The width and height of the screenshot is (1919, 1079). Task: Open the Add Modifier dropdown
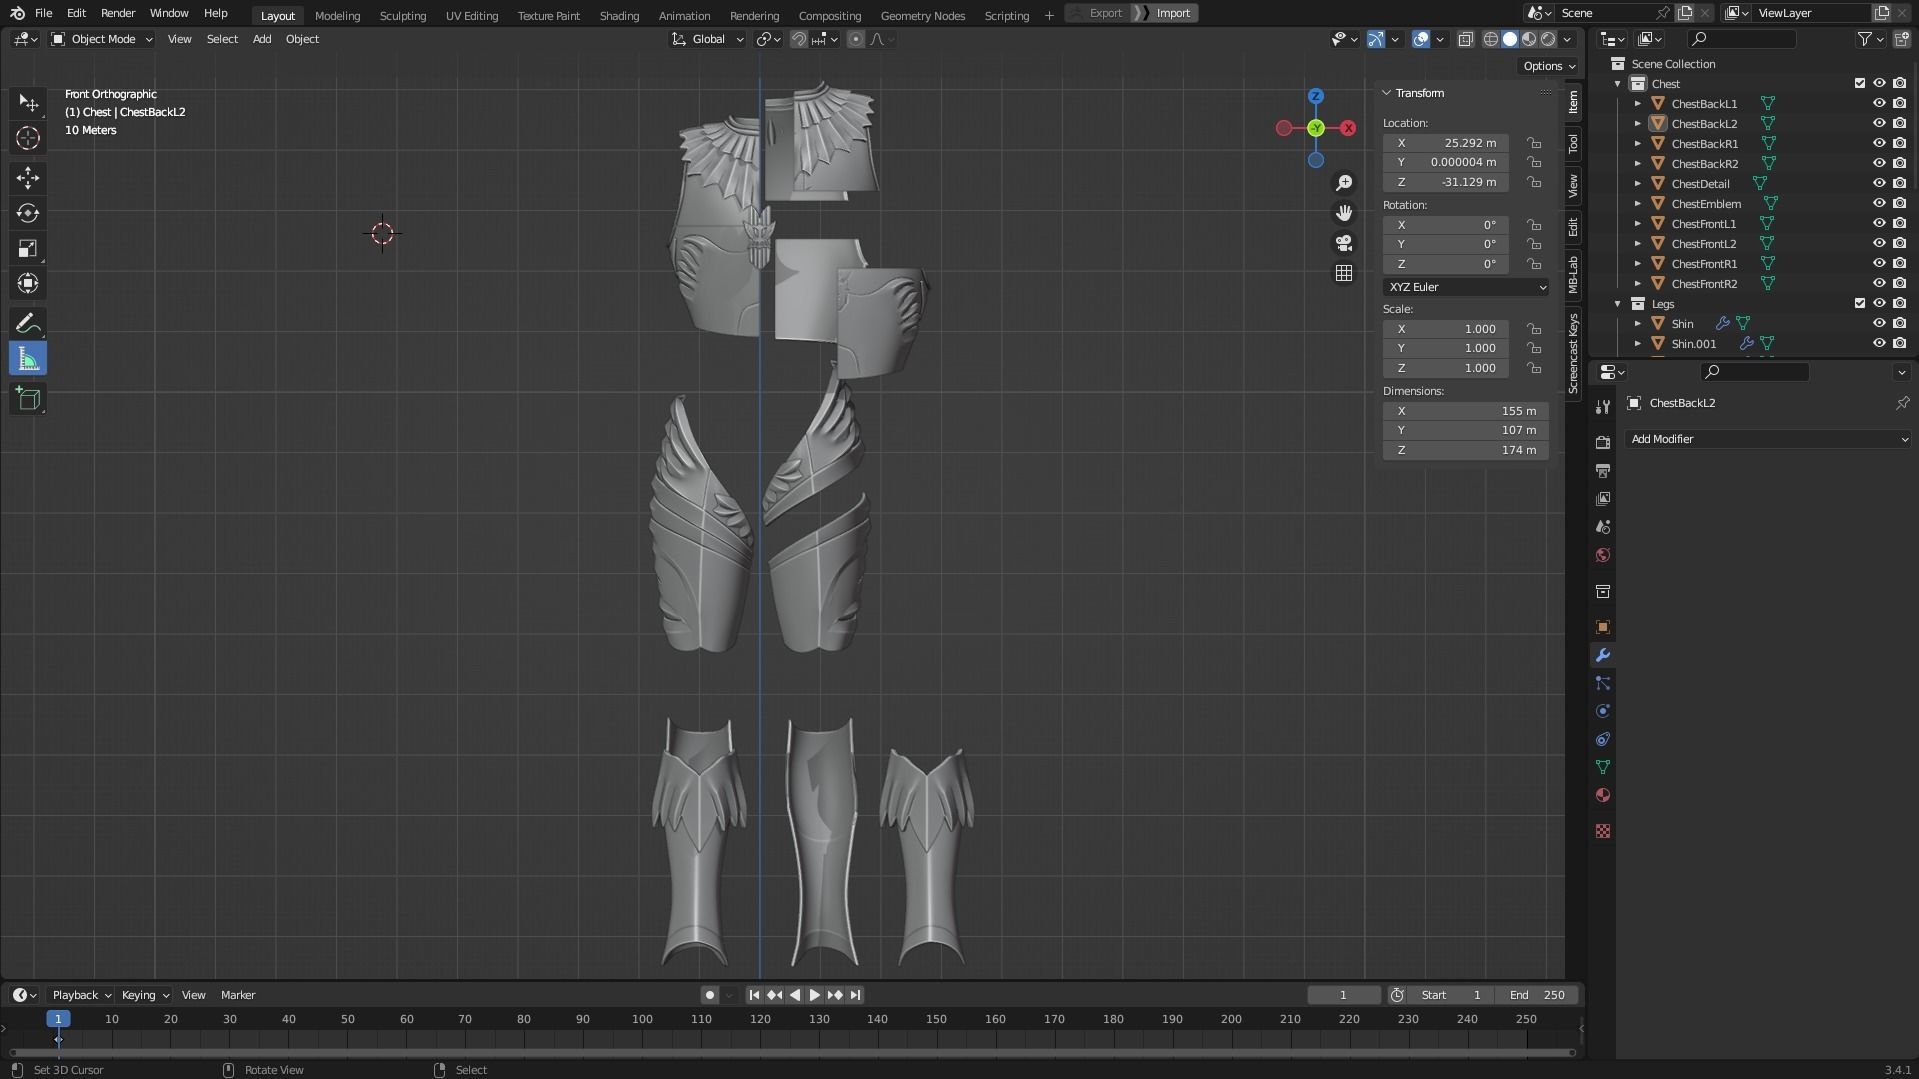pos(1768,439)
